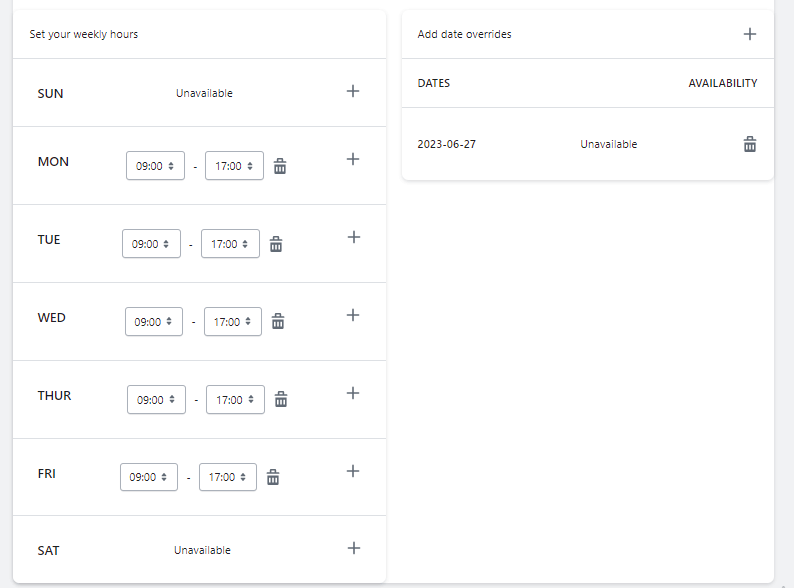Add a new date override
The width and height of the screenshot is (794, 588).
pyautogui.click(x=749, y=34)
